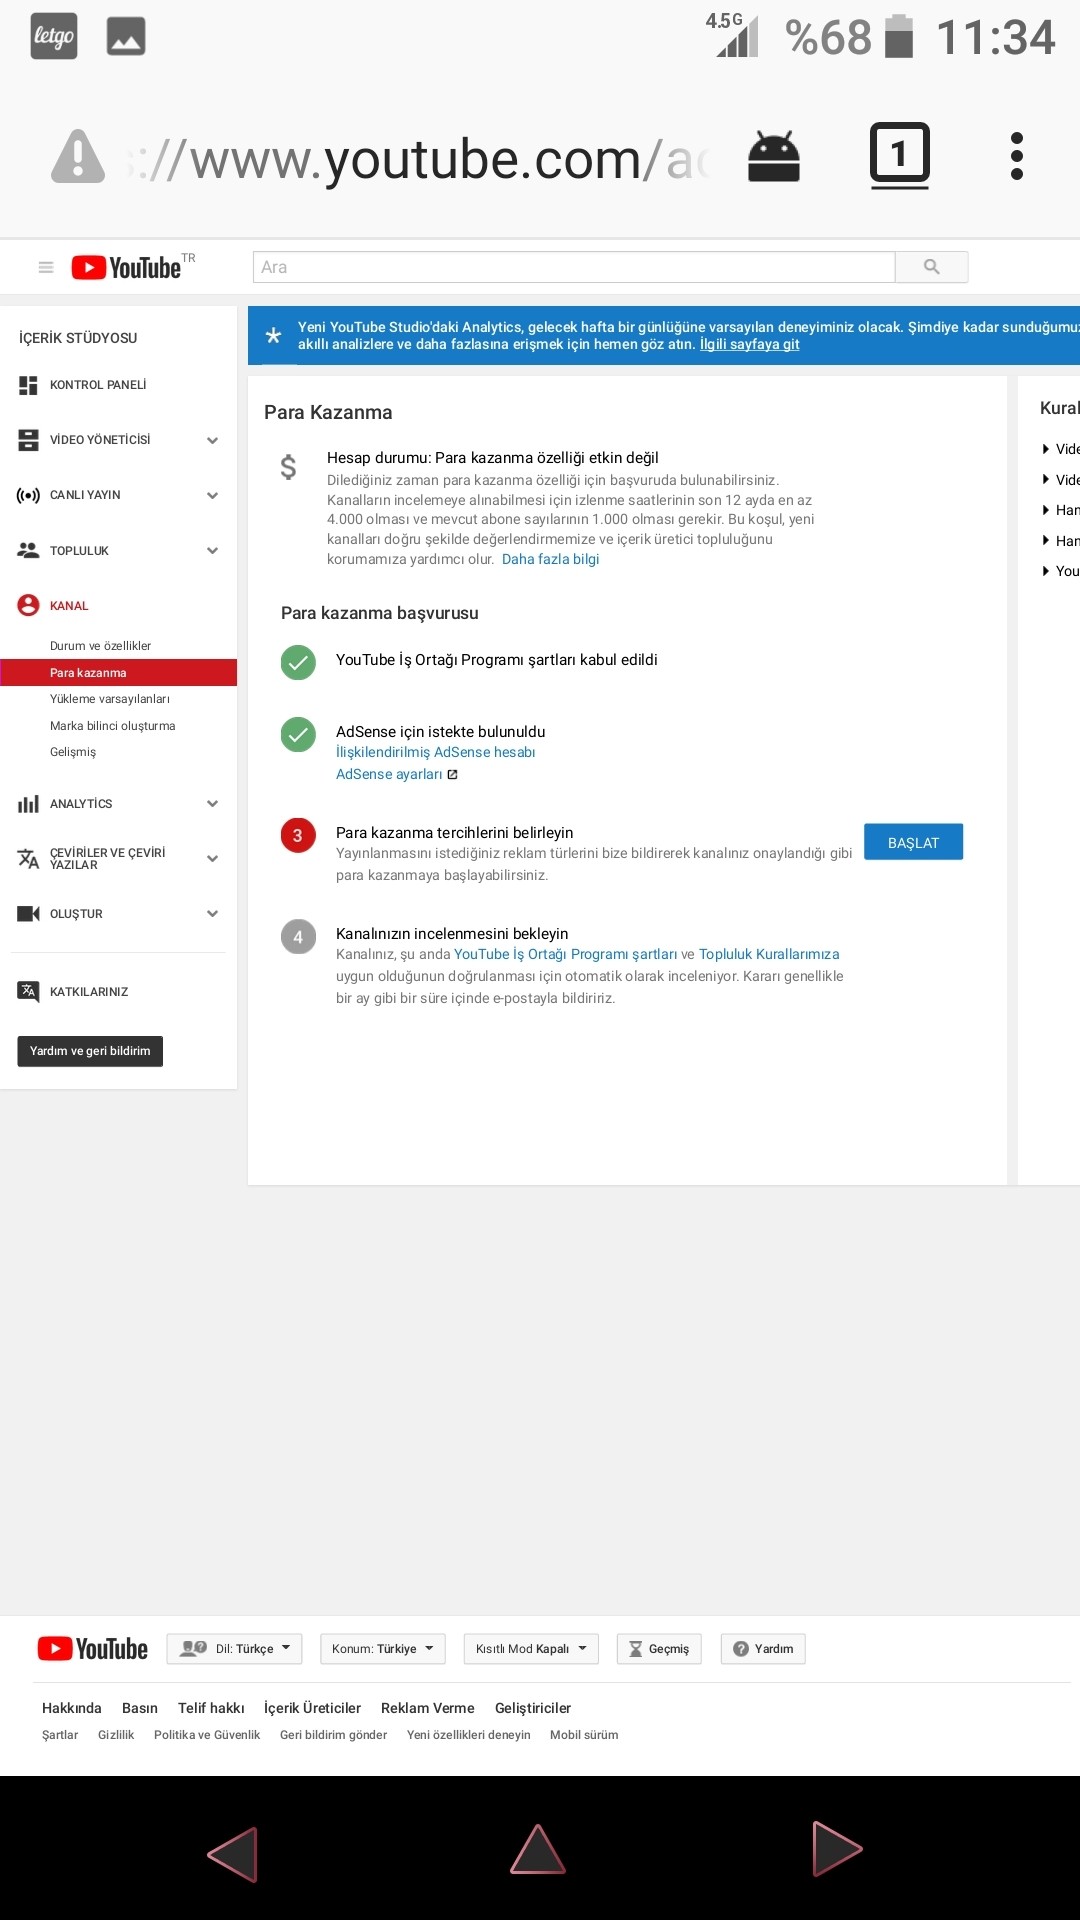Open the Telif hakkı footer link
This screenshot has height=1920, width=1080.
pyautogui.click(x=211, y=1708)
